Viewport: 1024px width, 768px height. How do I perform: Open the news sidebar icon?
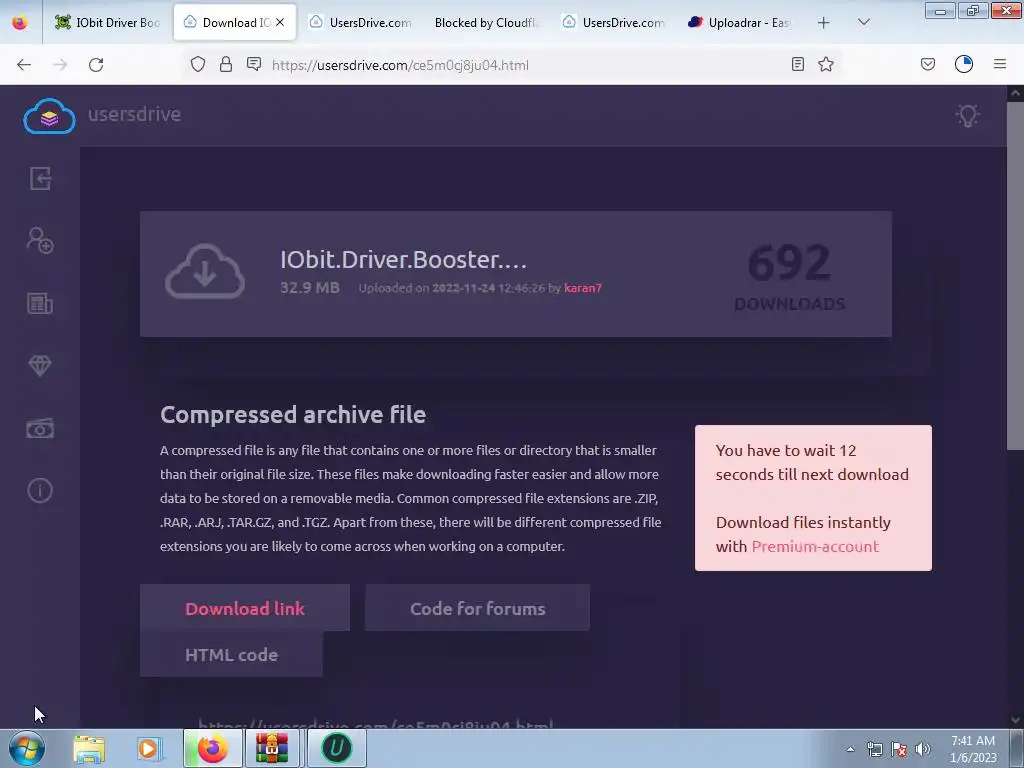coord(40,303)
